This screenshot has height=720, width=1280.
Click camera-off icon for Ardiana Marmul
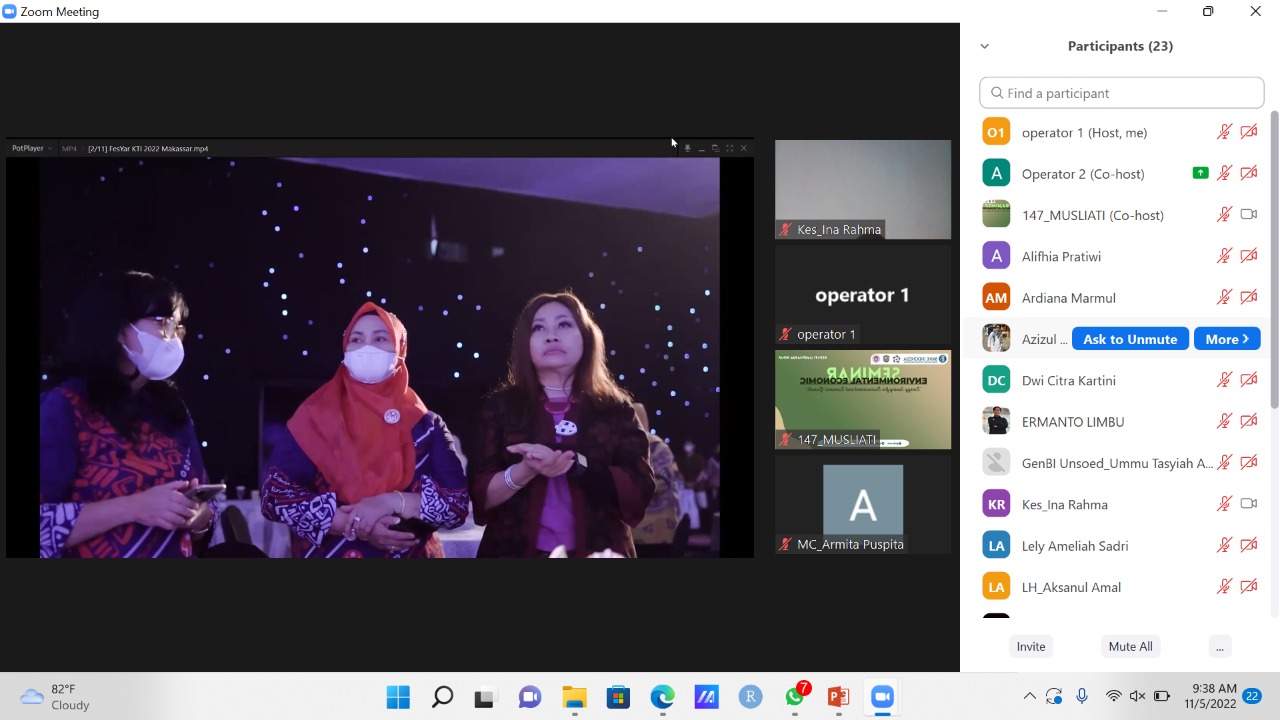(1248, 297)
